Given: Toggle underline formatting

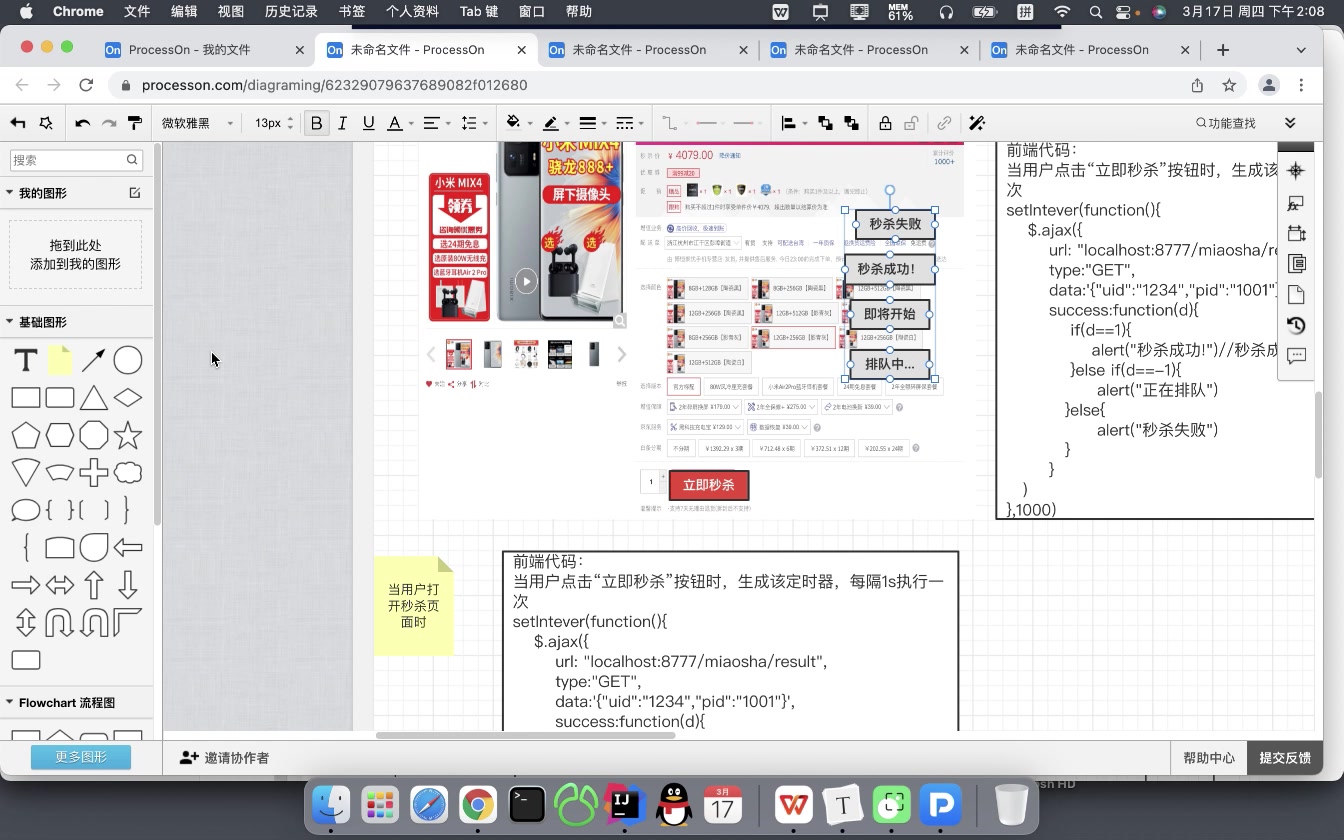Looking at the screenshot, I should pos(368,123).
